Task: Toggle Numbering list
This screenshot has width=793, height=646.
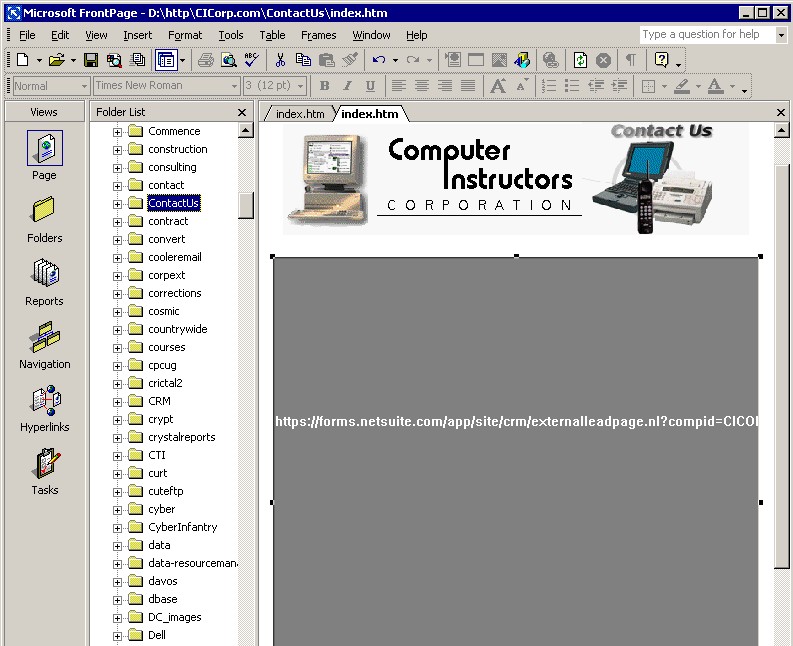Action: tap(549, 85)
